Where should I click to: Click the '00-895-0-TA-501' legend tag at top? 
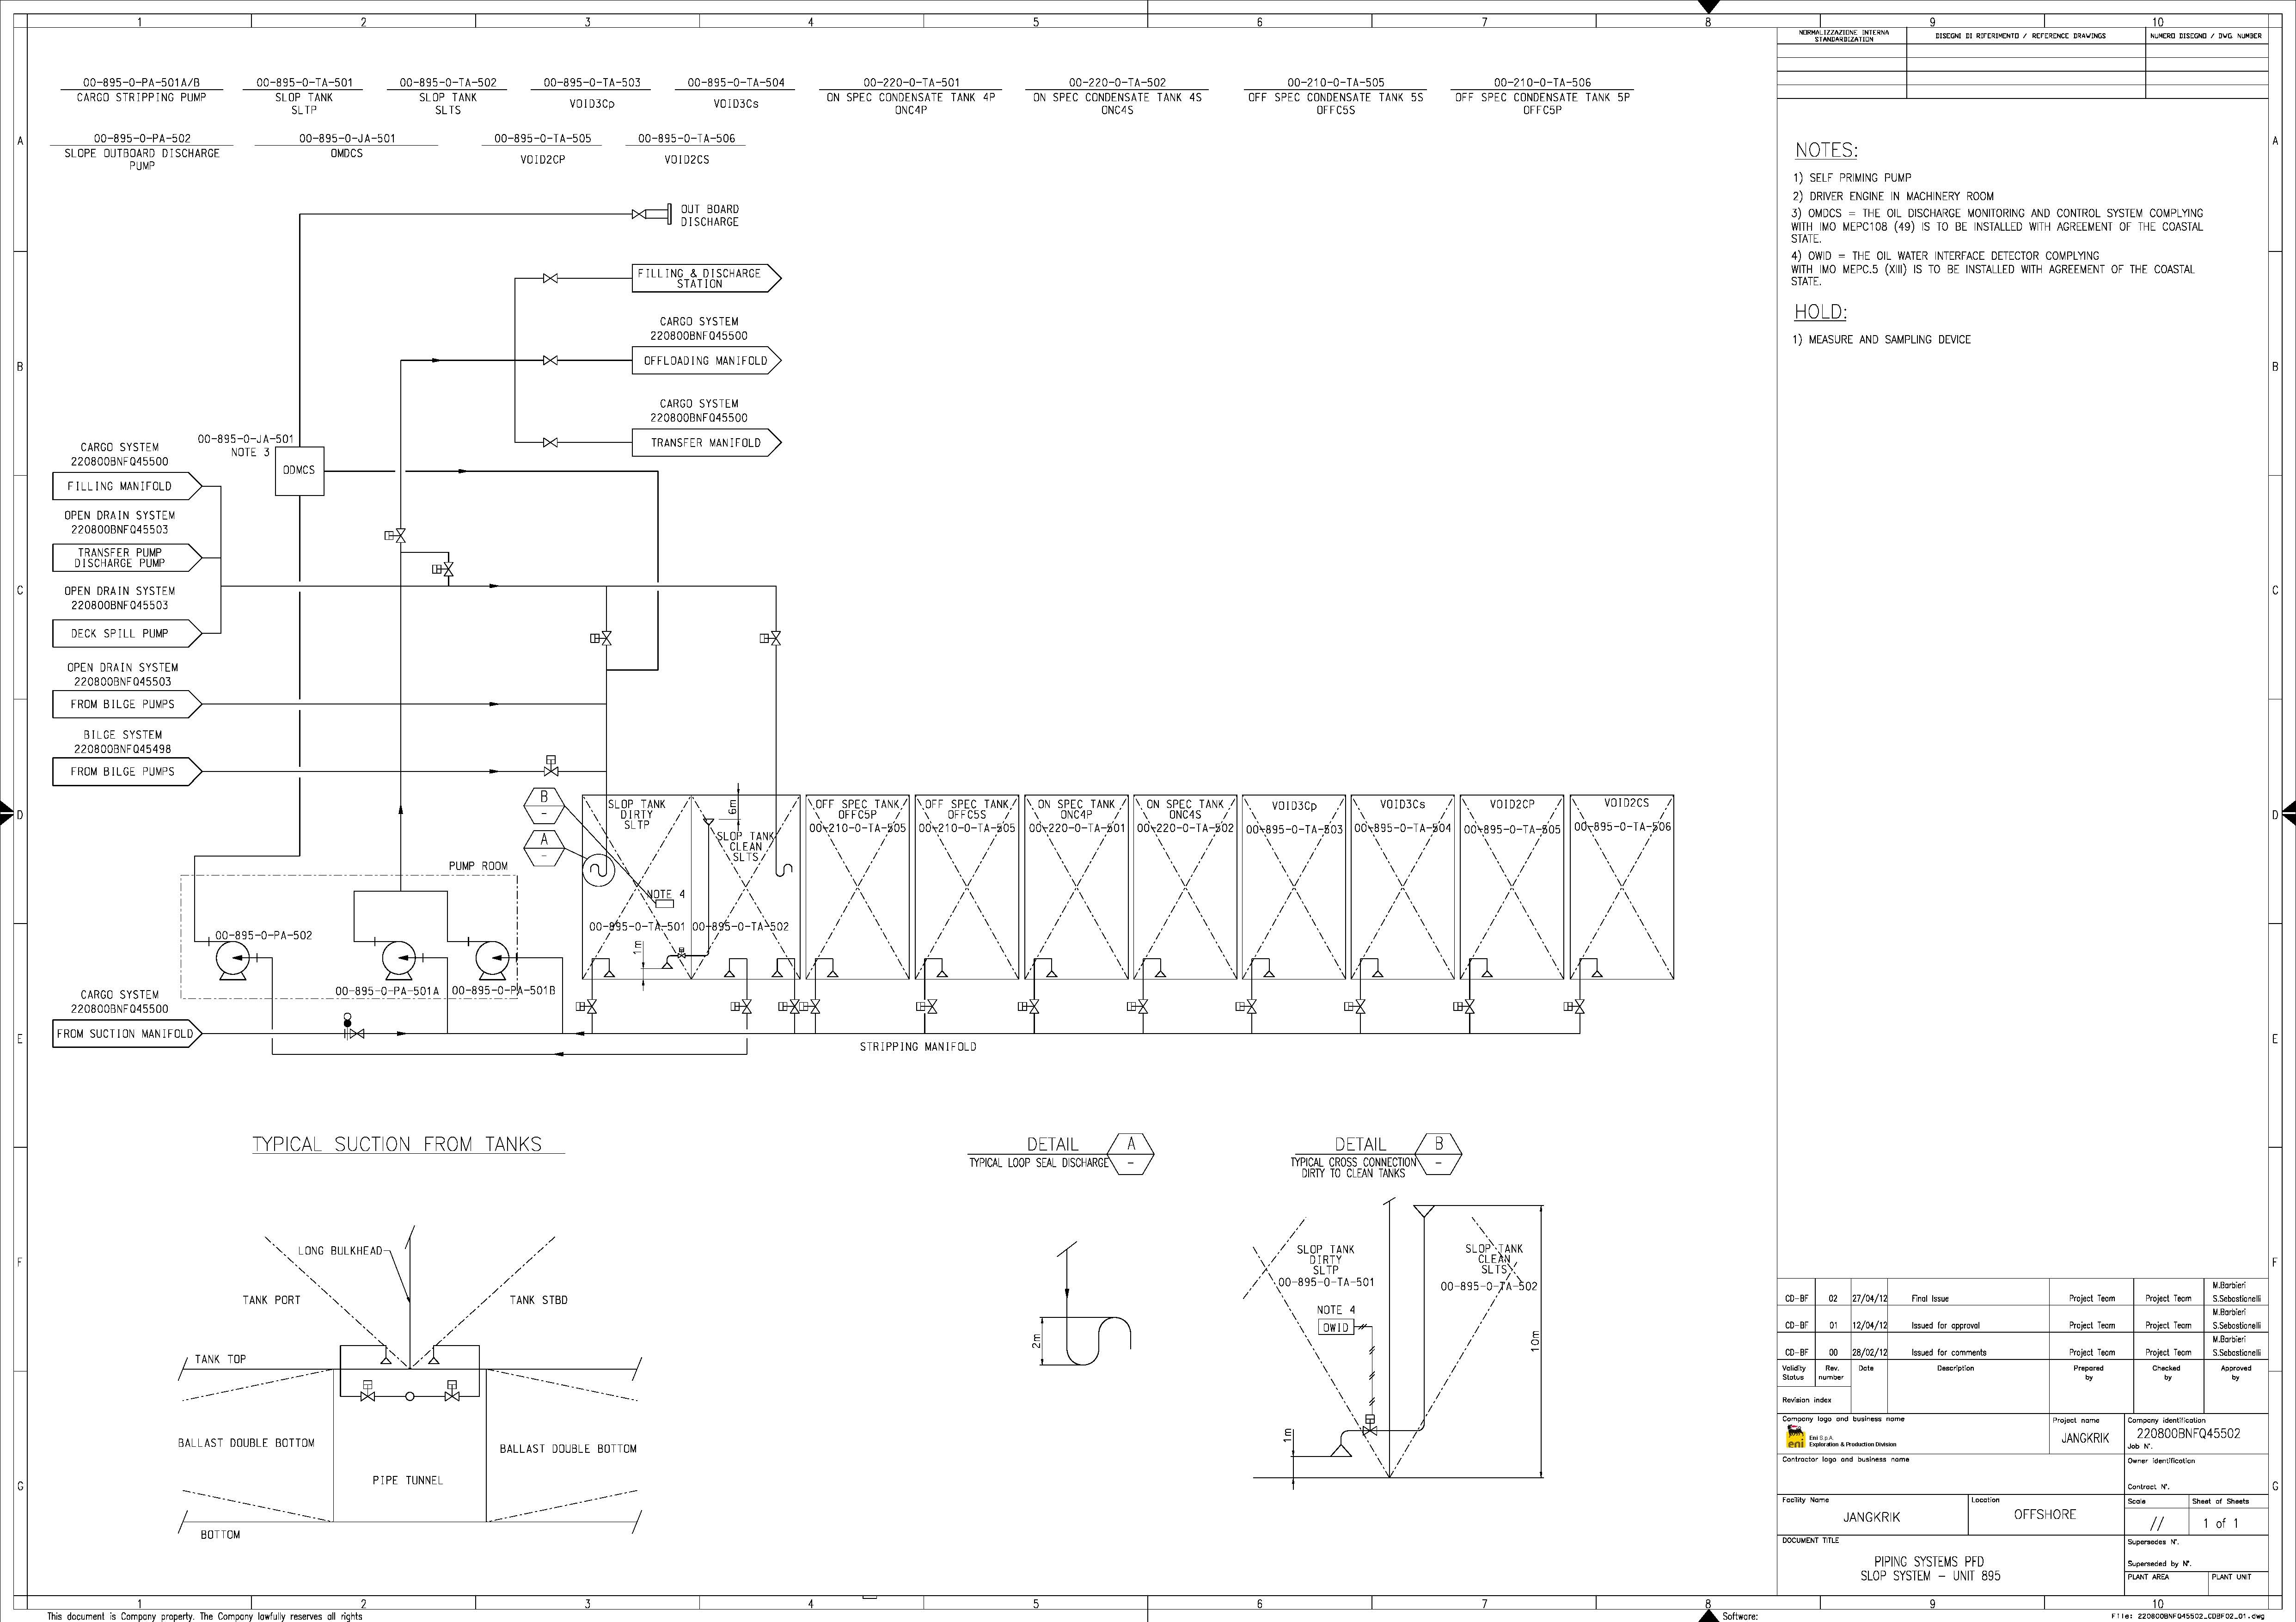tap(304, 83)
